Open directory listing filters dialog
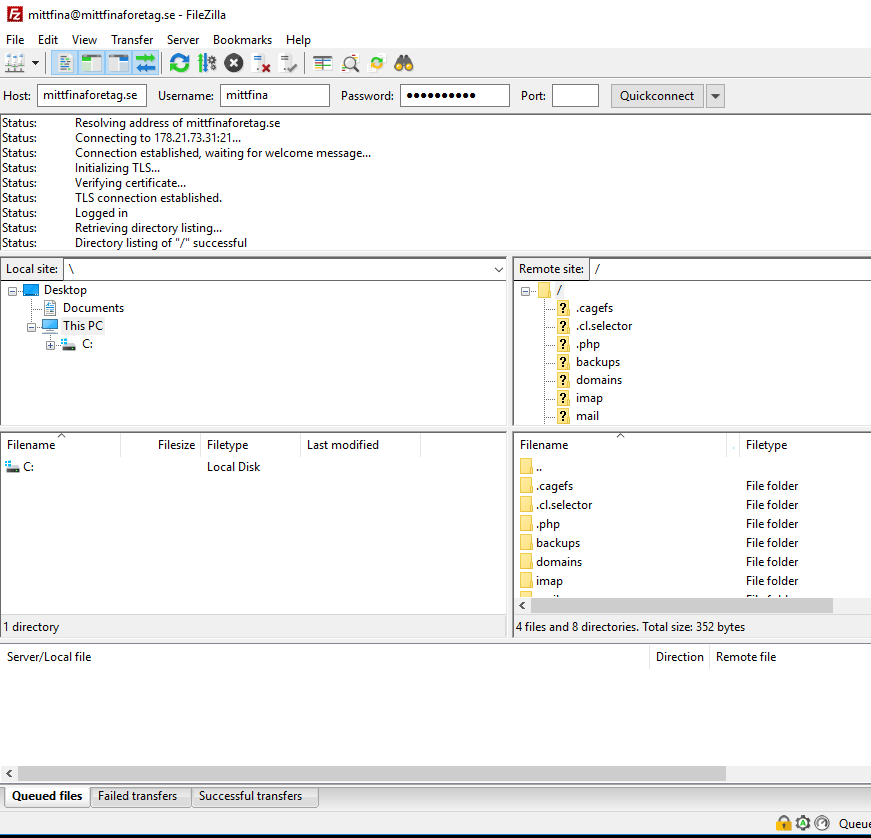The height and width of the screenshot is (838, 871). (322, 63)
